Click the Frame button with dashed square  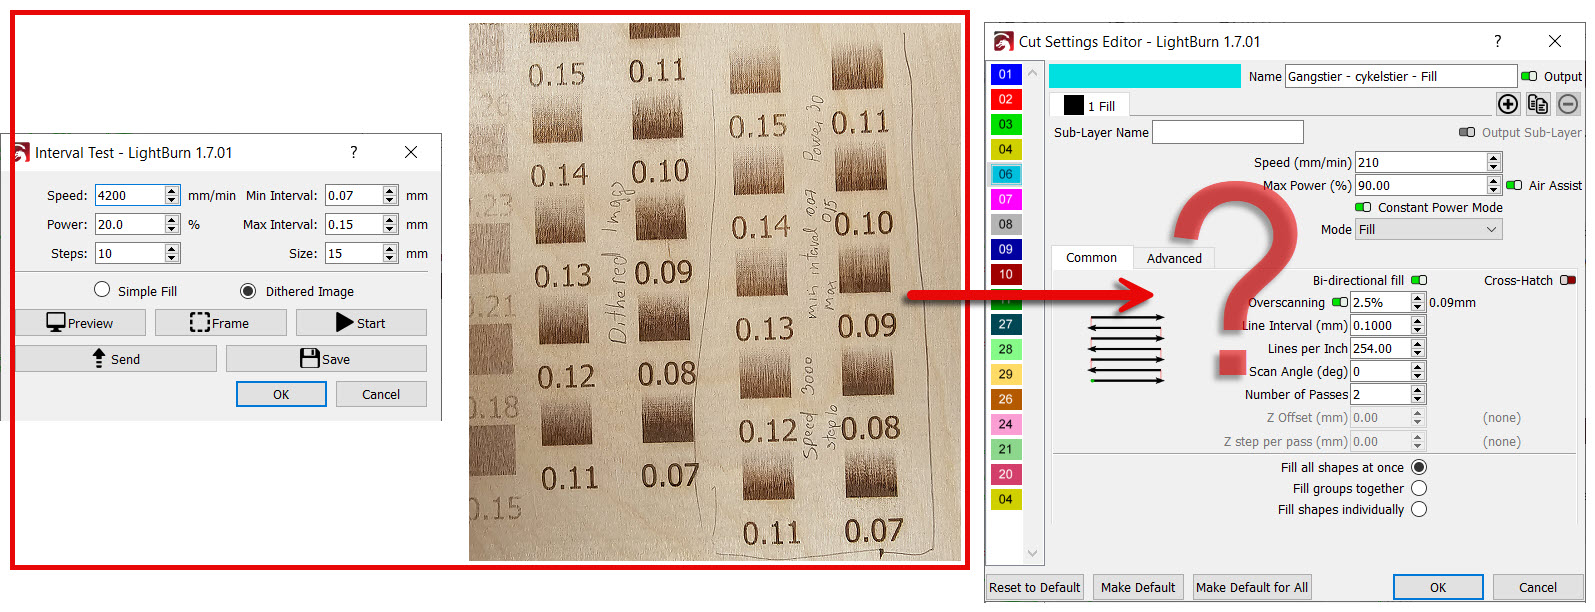pos(221,323)
